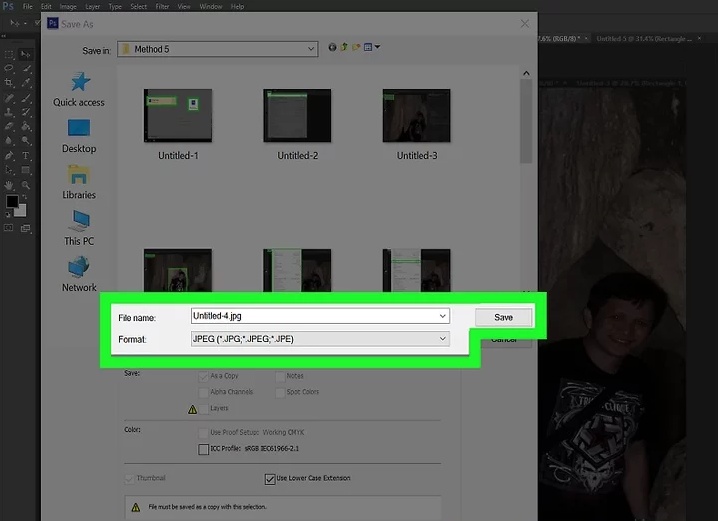Select the Horizontal Type tool

click(26, 156)
